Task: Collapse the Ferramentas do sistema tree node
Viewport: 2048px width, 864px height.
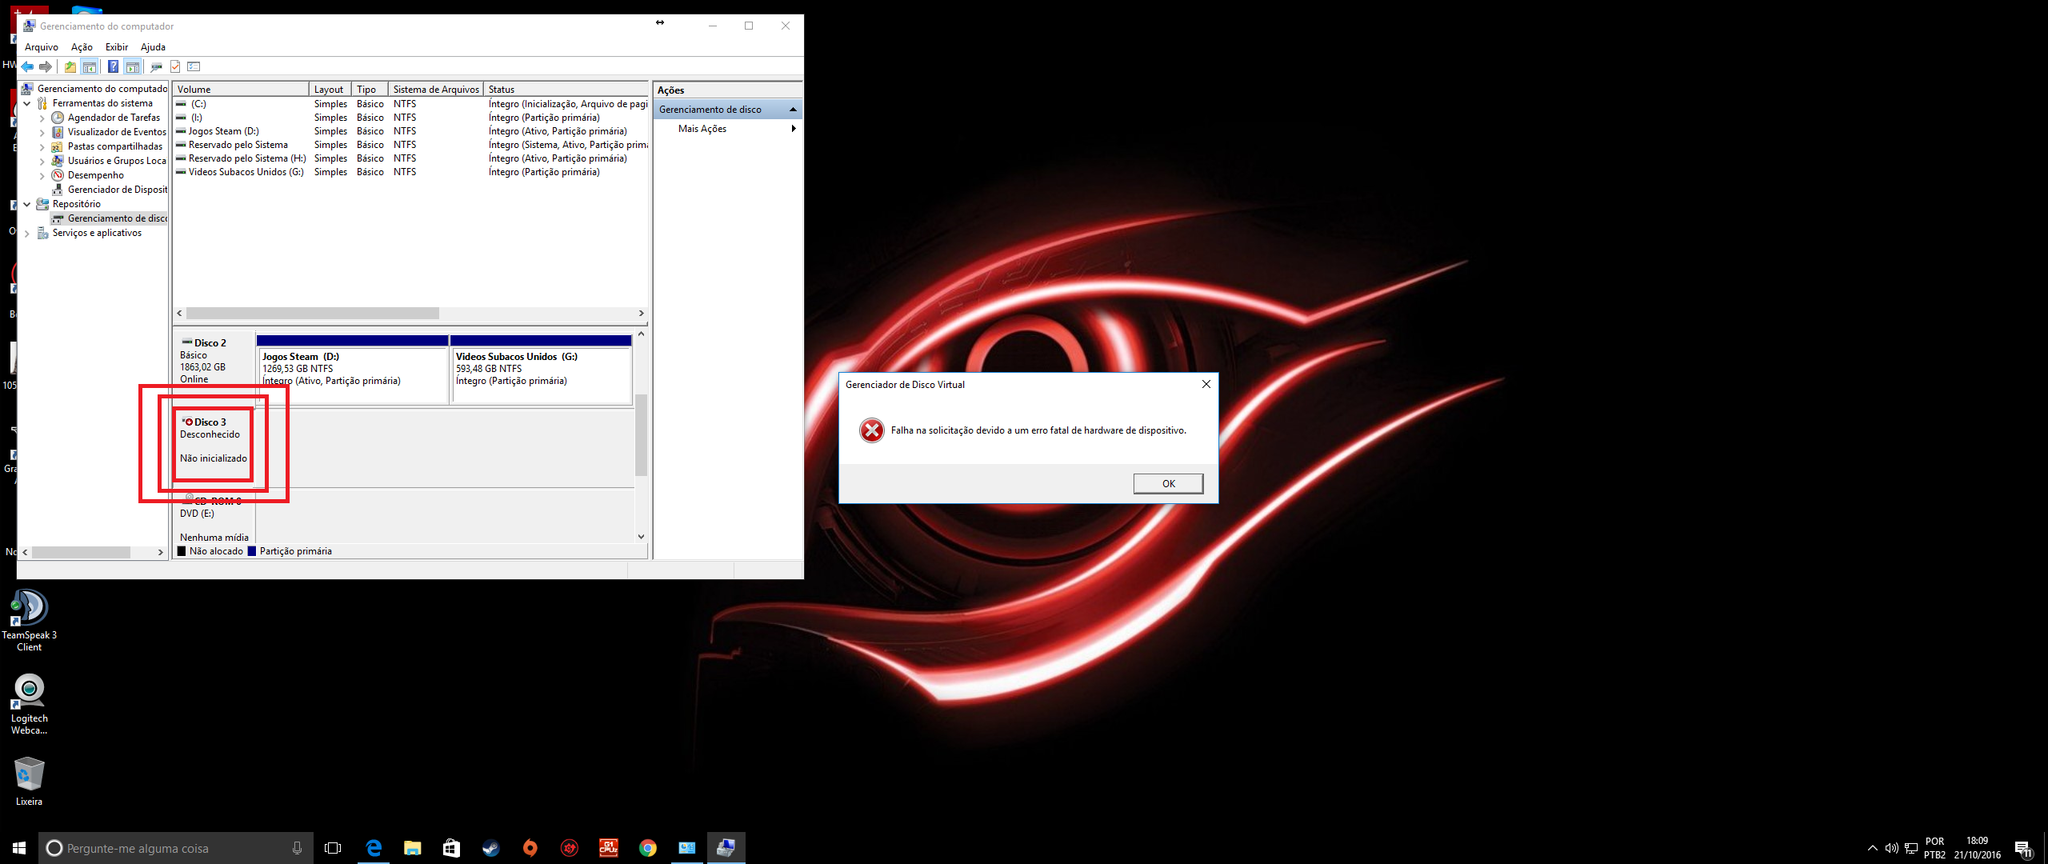Action: [27, 103]
